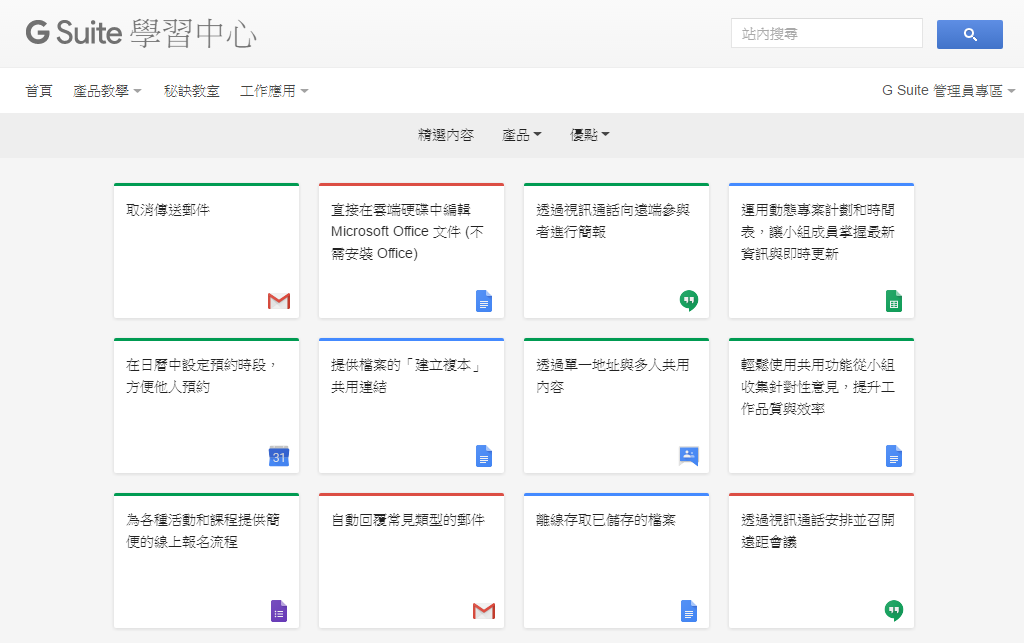
Task: Expand the 工作應用 dropdown menu
Action: click(x=274, y=91)
